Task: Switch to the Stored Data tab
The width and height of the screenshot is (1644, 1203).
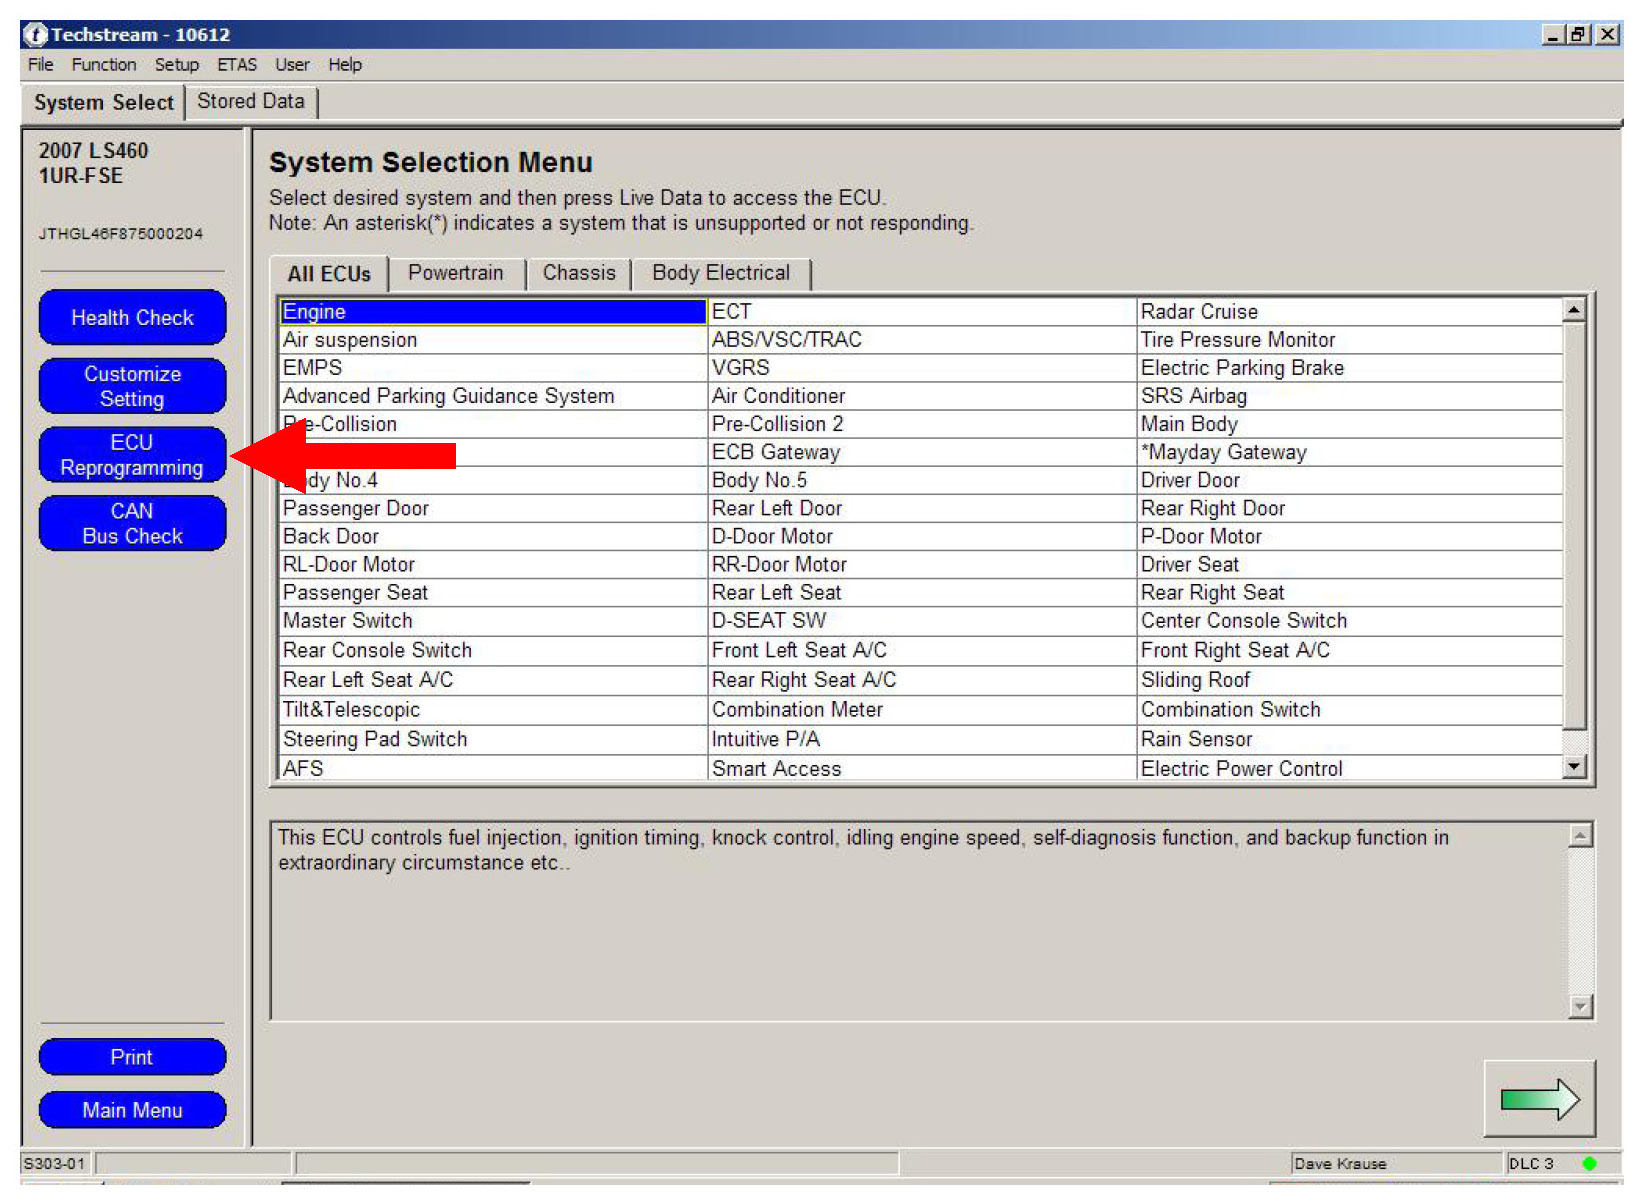Action: pos(250,102)
